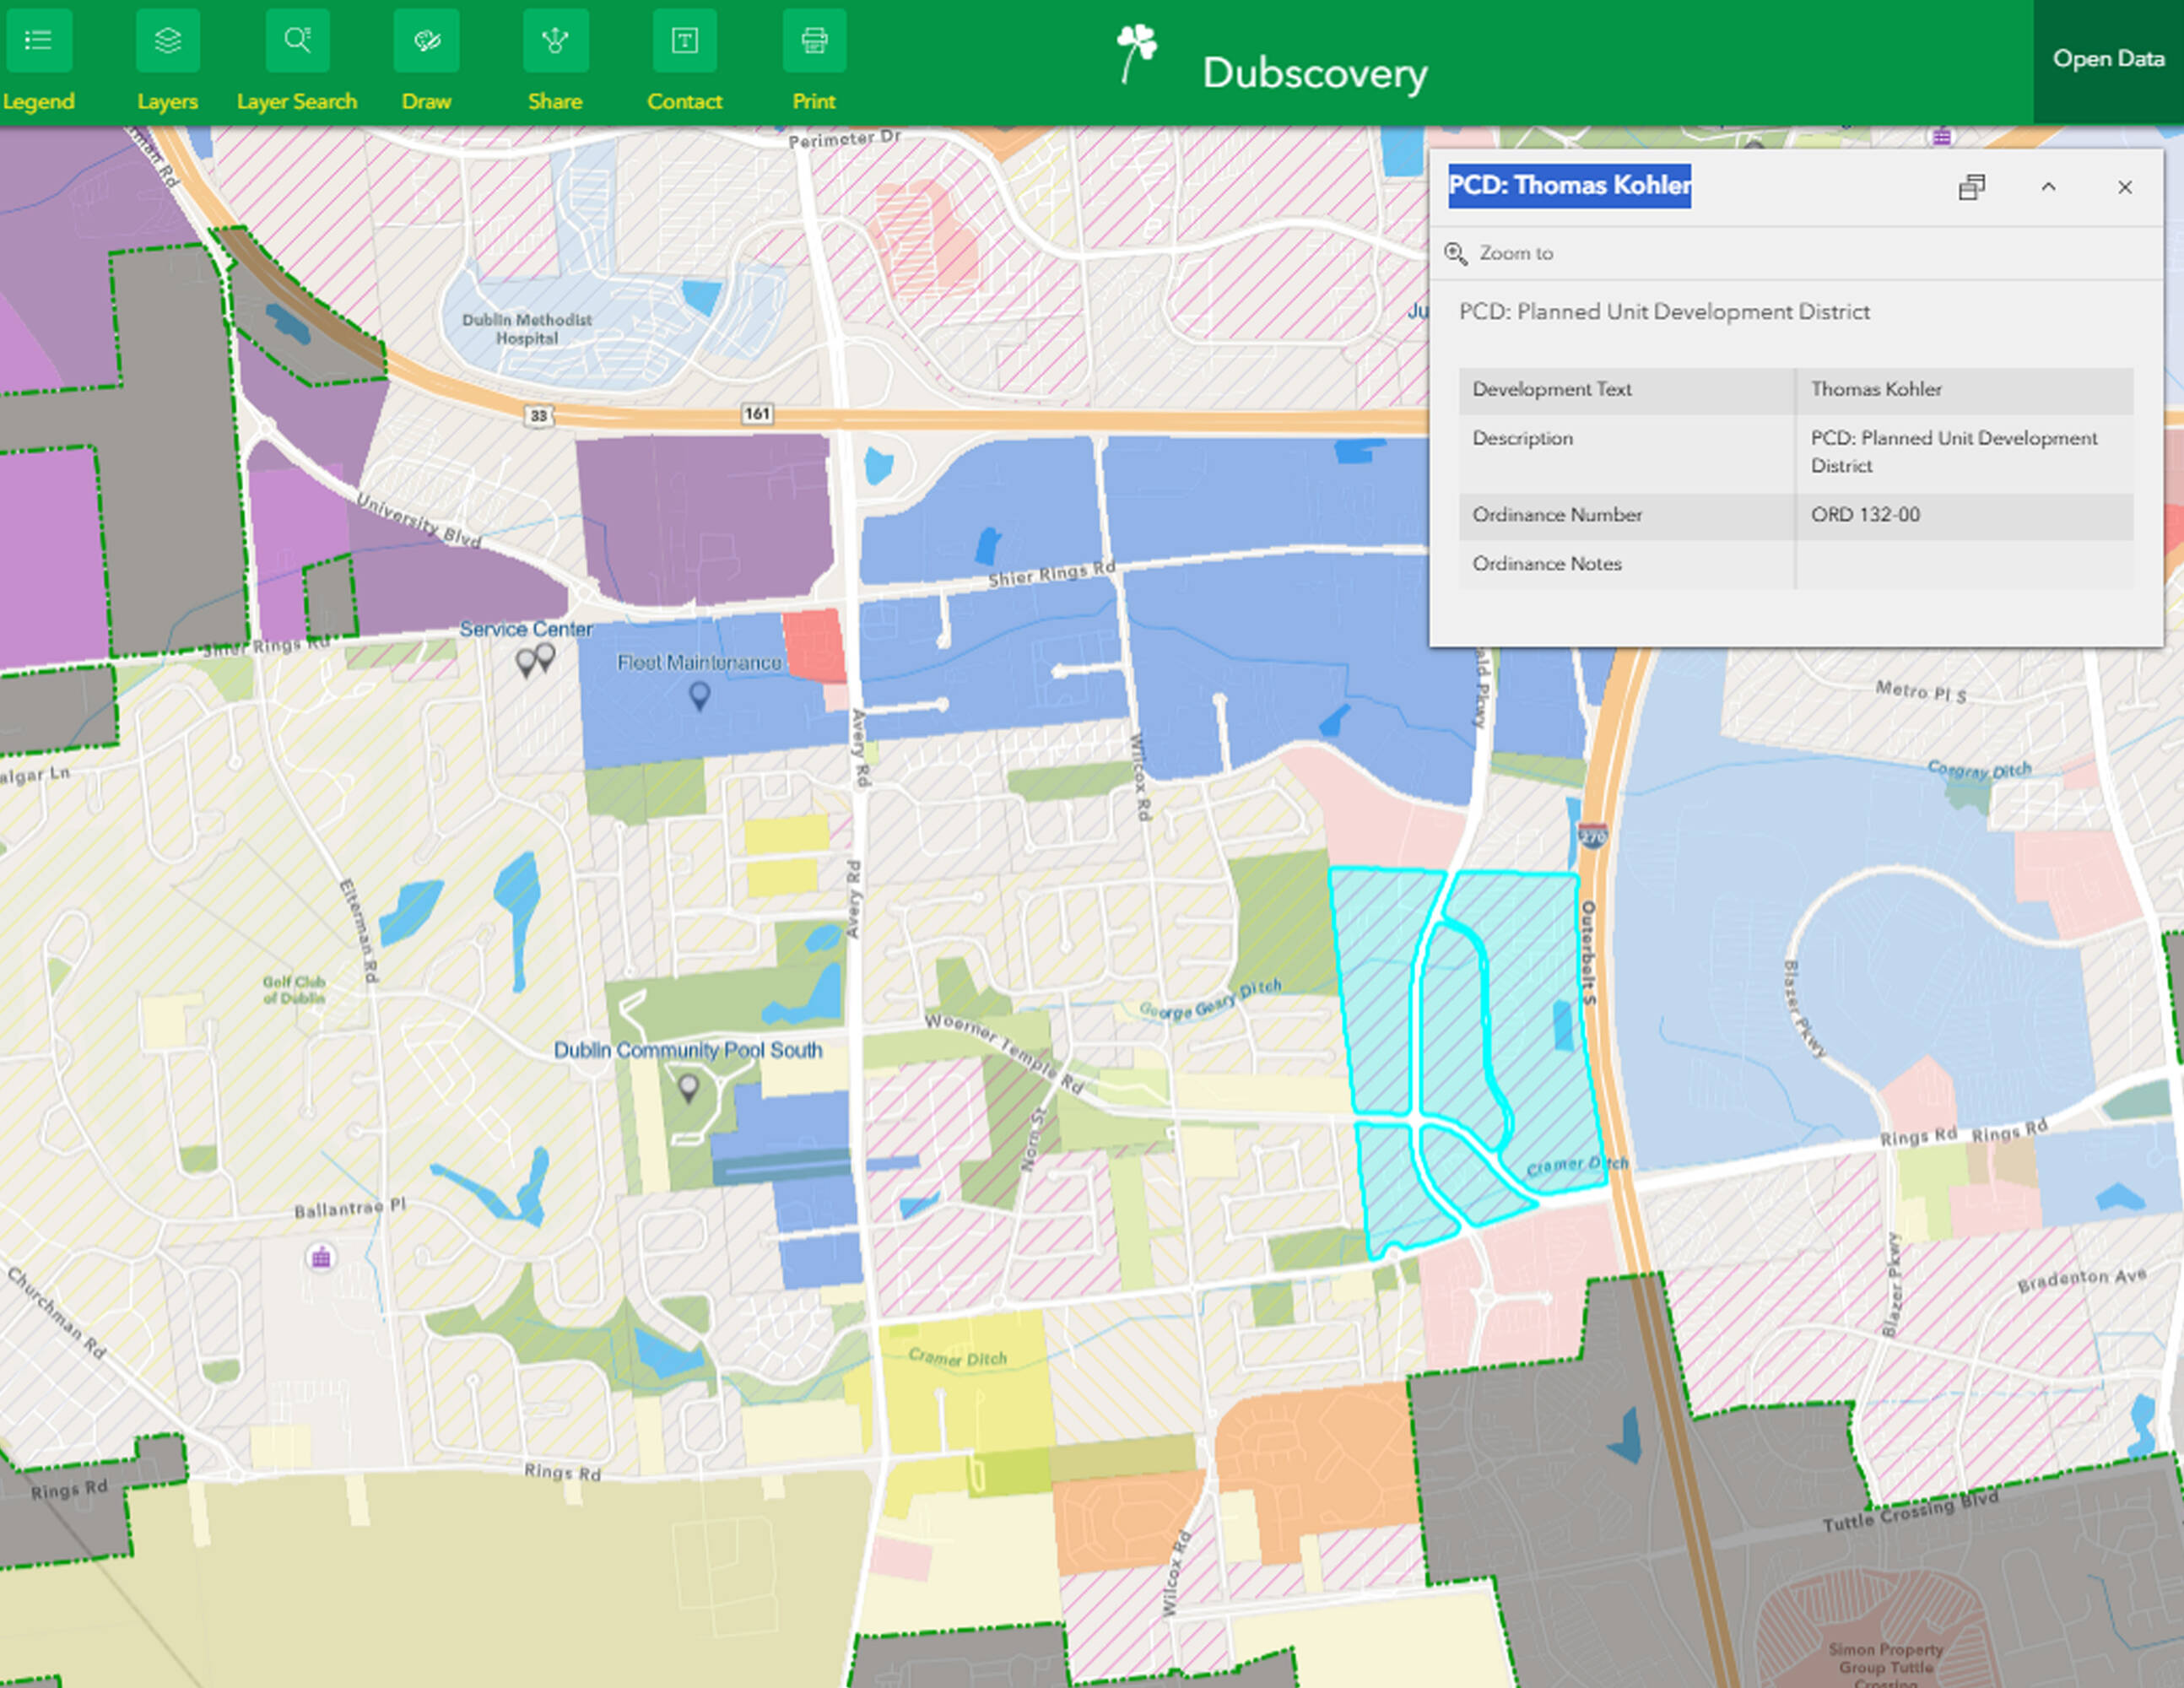Open the Contact form icon
2184x1688 pixels.
click(x=684, y=41)
